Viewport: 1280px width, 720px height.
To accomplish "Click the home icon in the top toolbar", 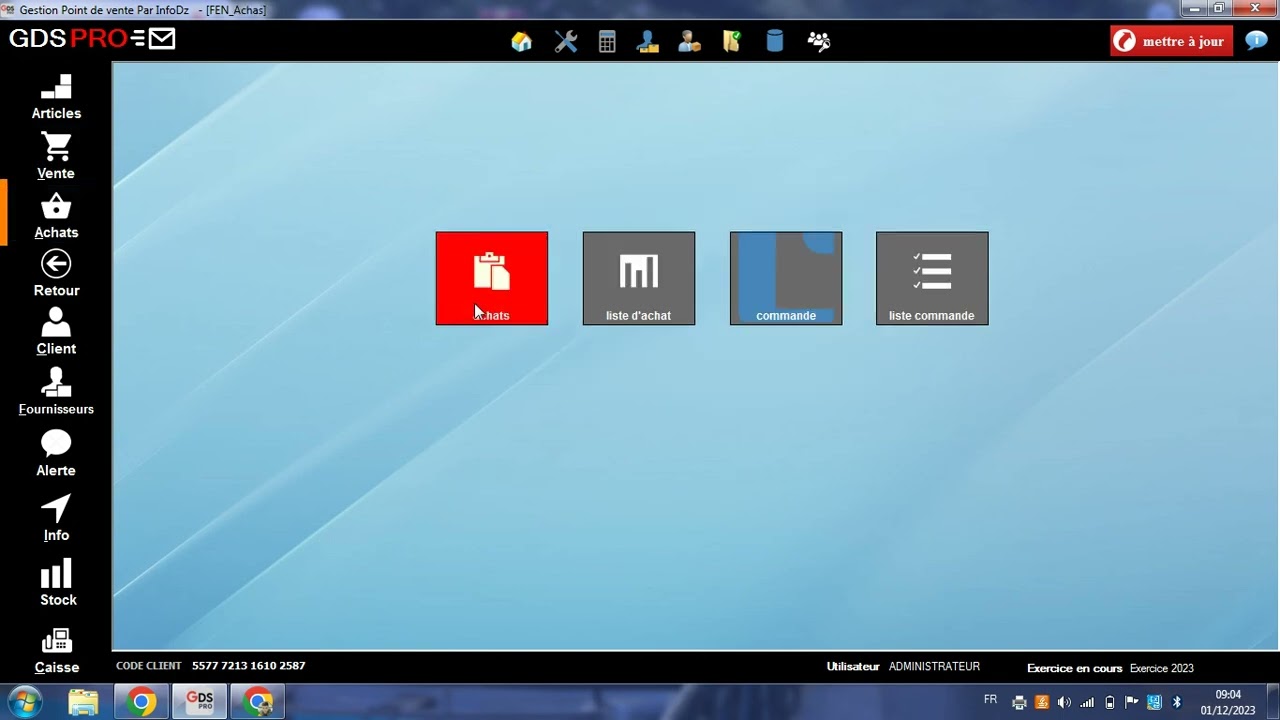I will click(521, 41).
